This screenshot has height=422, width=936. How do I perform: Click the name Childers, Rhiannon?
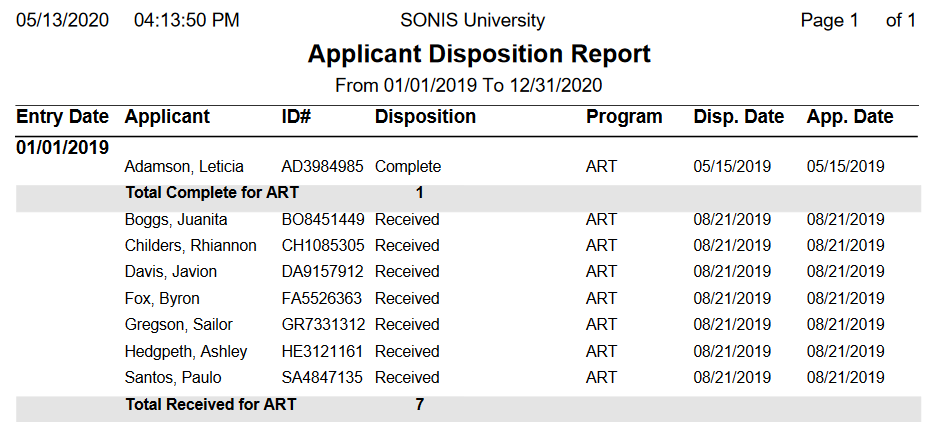pyautogui.click(x=190, y=246)
